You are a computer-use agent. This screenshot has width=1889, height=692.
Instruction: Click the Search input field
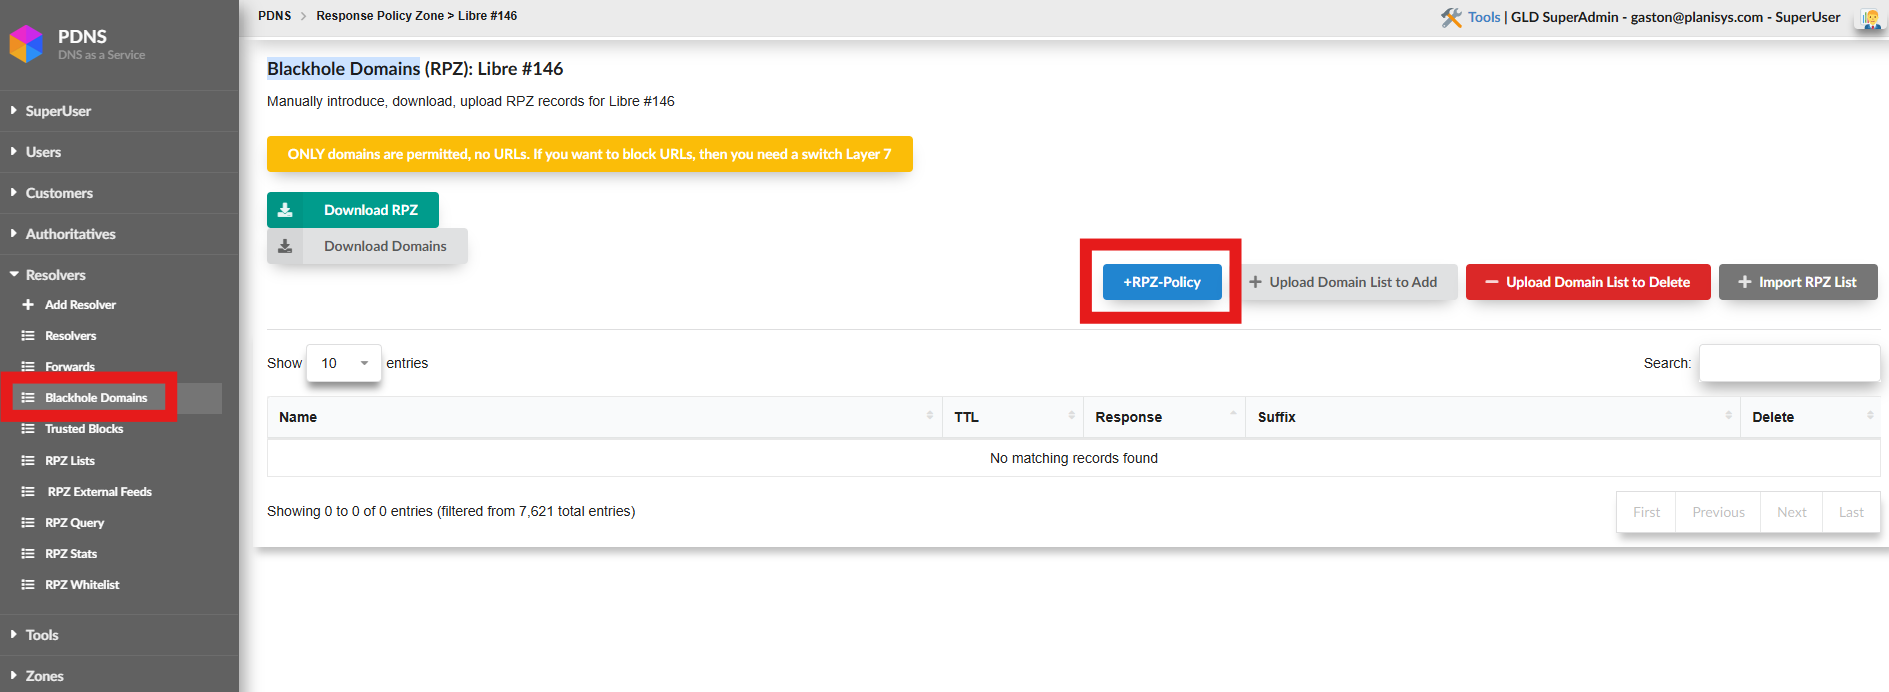pyautogui.click(x=1788, y=363)
